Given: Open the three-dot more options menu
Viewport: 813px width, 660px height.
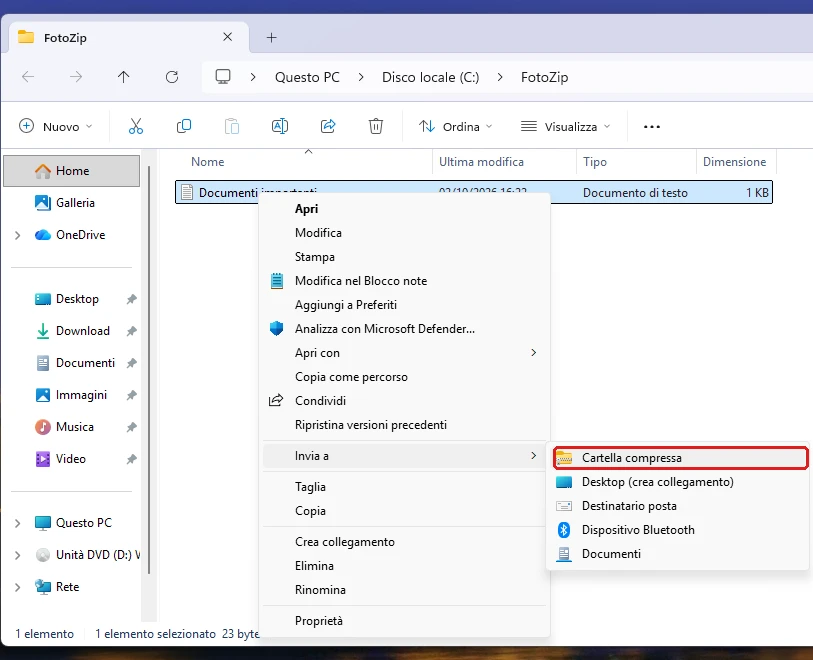Looking at the screenshot, I should coord(652,127).
